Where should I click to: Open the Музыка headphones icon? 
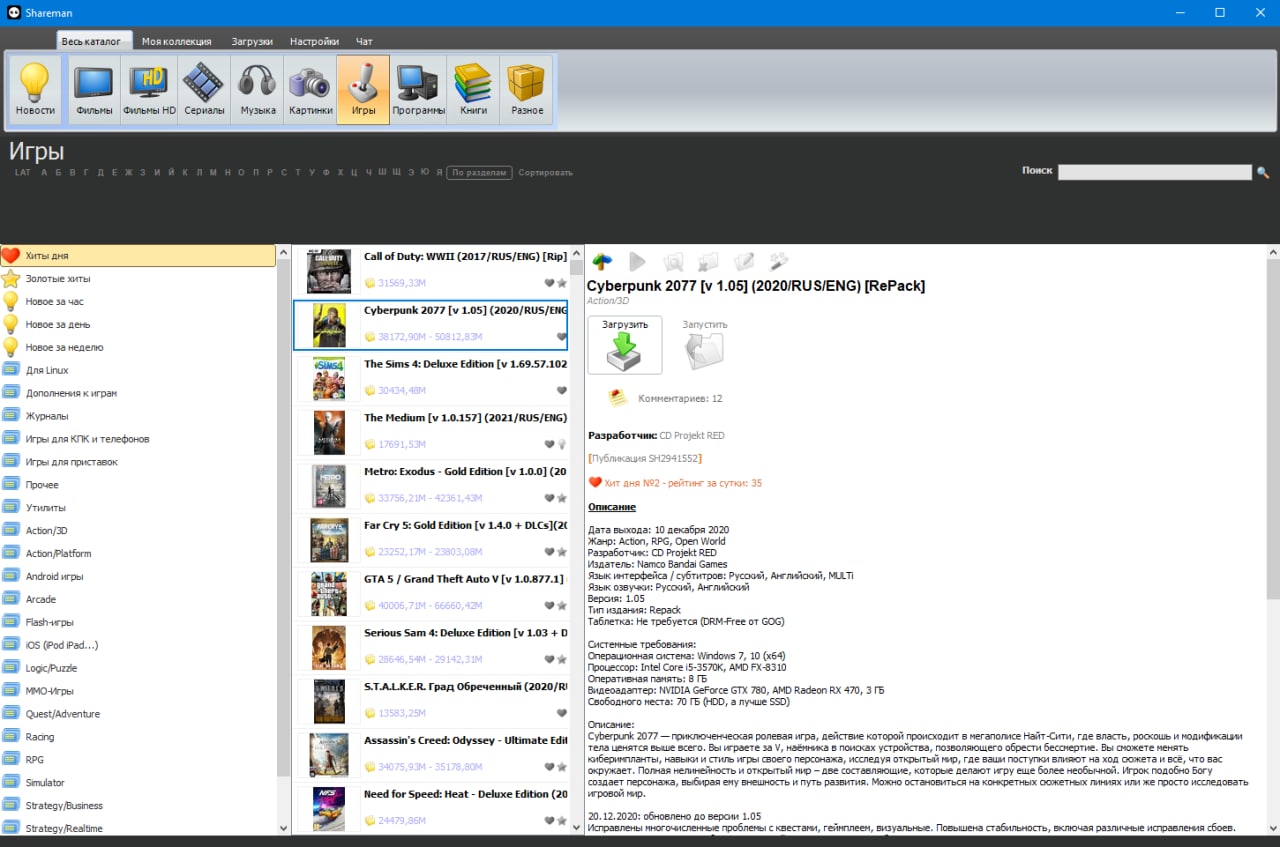[x=258, y=90]
